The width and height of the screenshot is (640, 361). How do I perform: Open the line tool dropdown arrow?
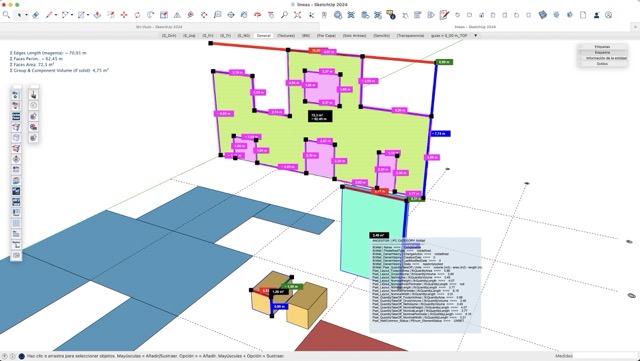tap(56, 16)
